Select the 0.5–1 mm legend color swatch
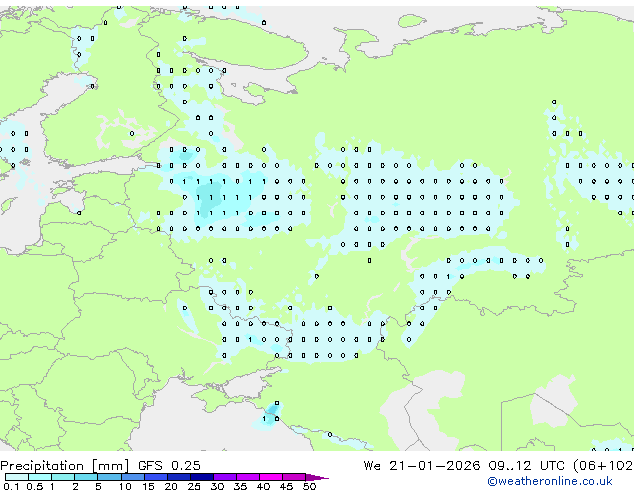The width and height of the screenshot is (634, 490). click(x=40, y=477)
